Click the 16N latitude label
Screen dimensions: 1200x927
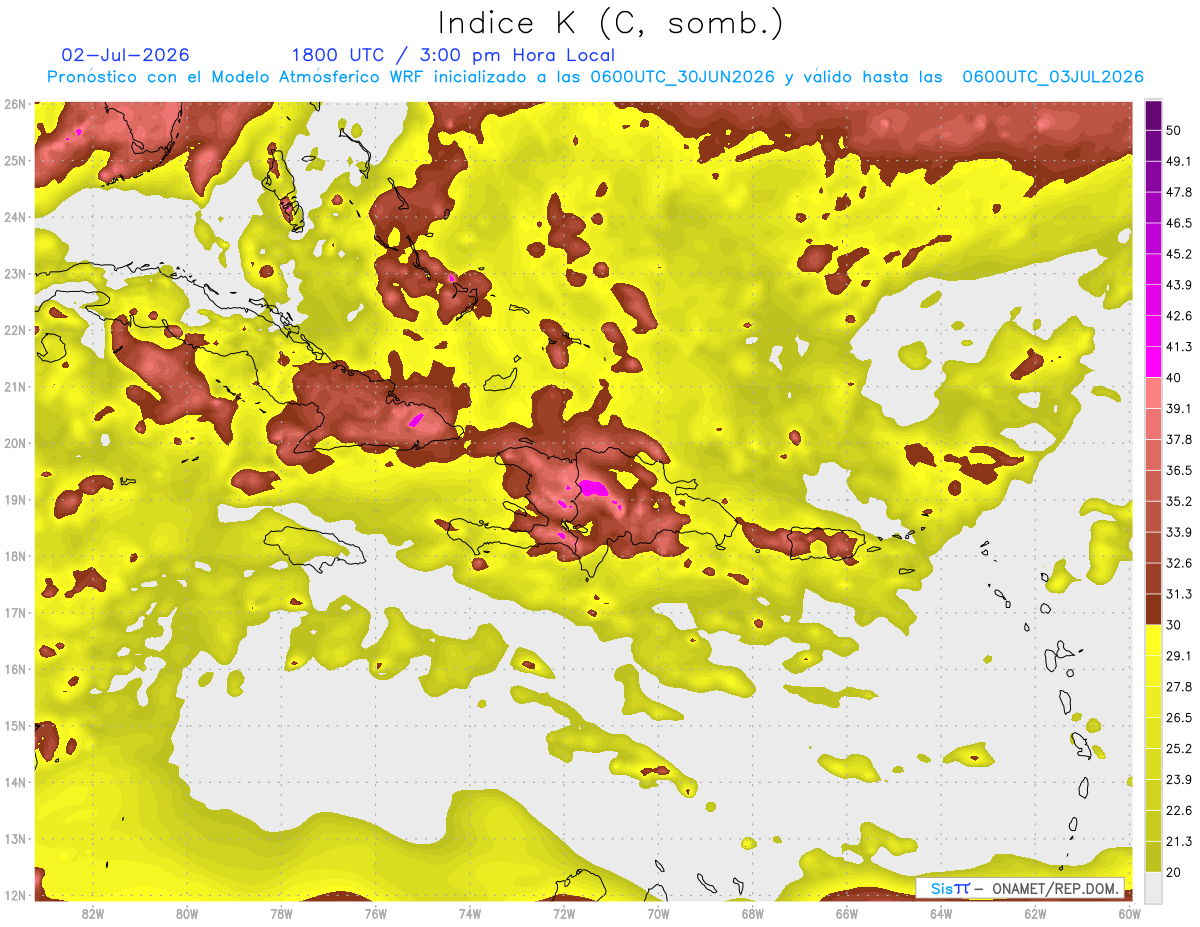pyautogui.click(x=14, y=669)
